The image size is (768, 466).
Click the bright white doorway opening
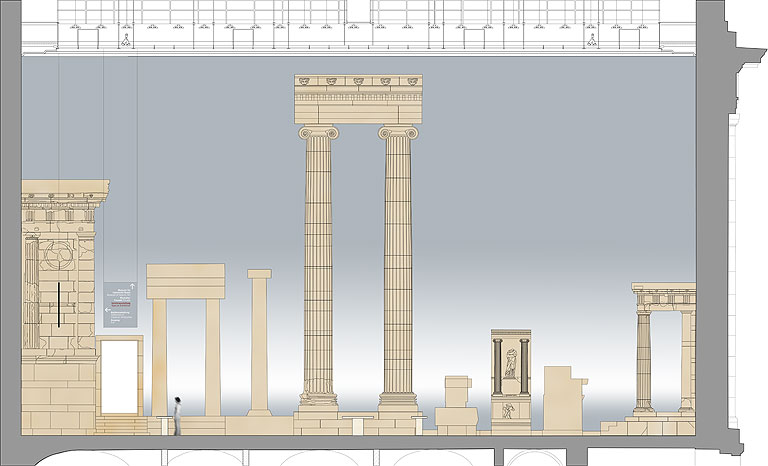point(120,375)
